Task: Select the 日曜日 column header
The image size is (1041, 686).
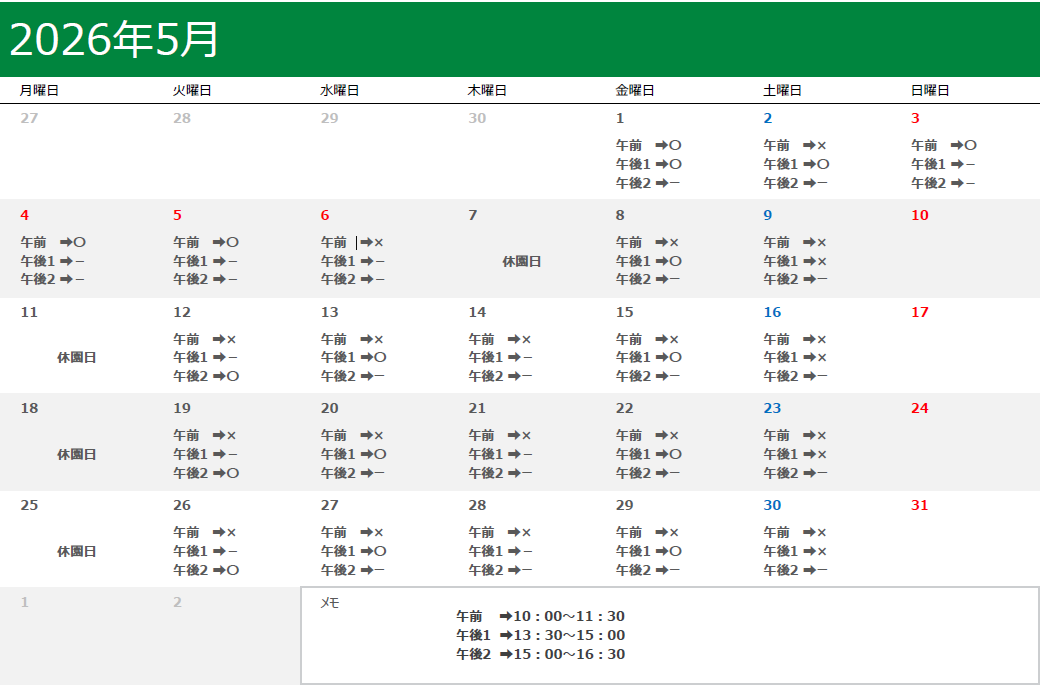Action: click(929, 90)
